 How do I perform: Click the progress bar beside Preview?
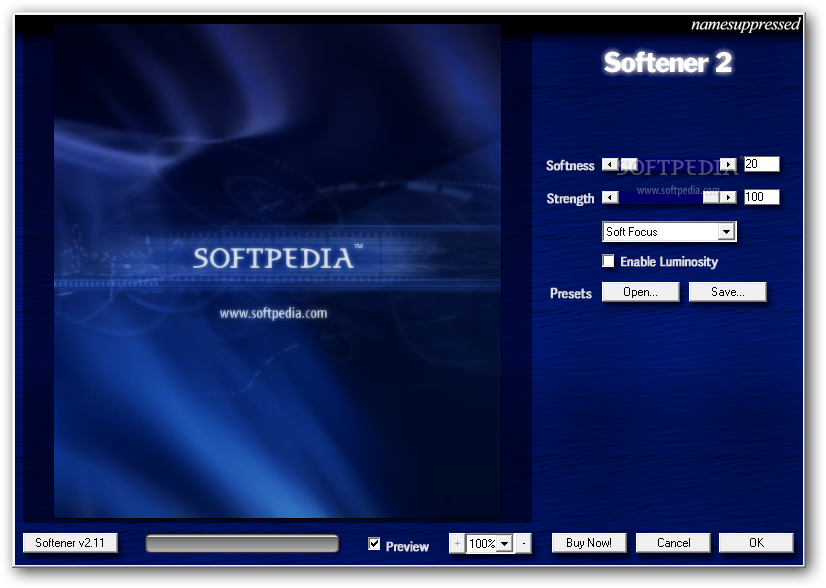point(242,543)
